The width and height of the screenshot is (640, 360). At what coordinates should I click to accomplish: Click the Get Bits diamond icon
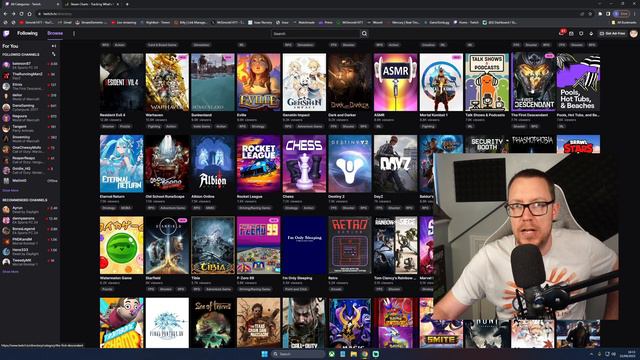(x=591, y=33)
